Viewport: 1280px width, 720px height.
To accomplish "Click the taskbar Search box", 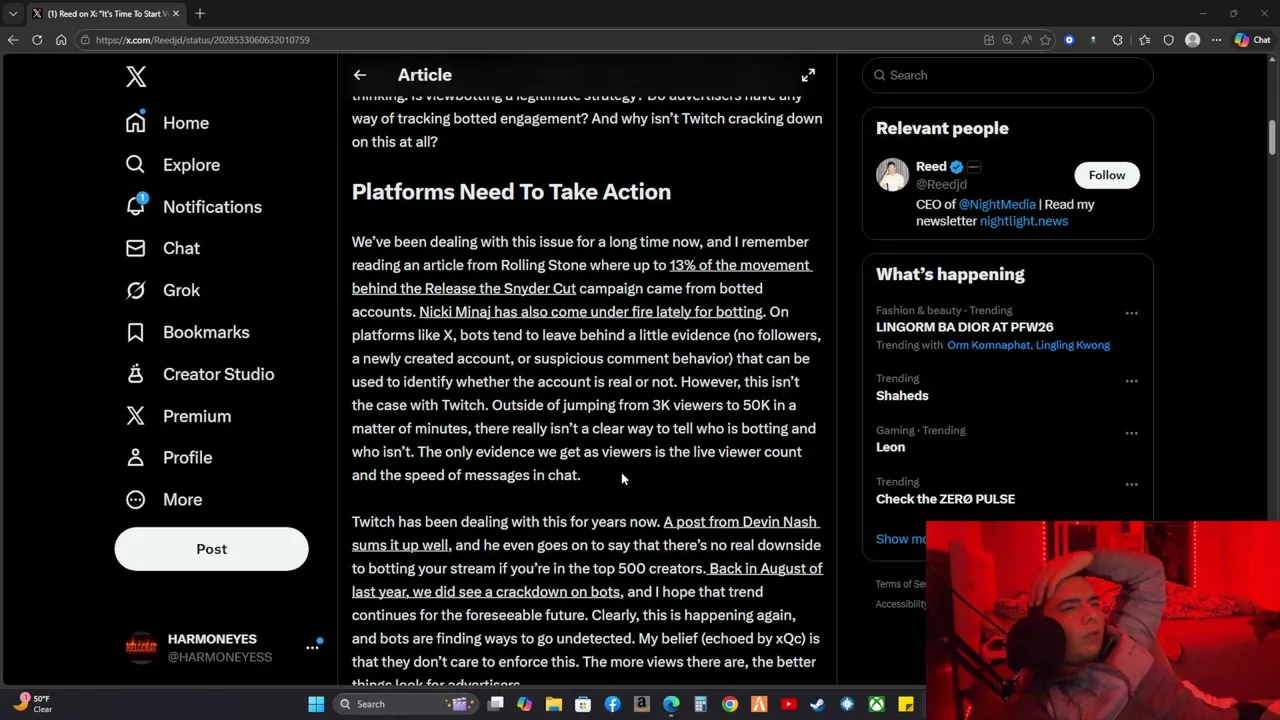I will [404, 704].
